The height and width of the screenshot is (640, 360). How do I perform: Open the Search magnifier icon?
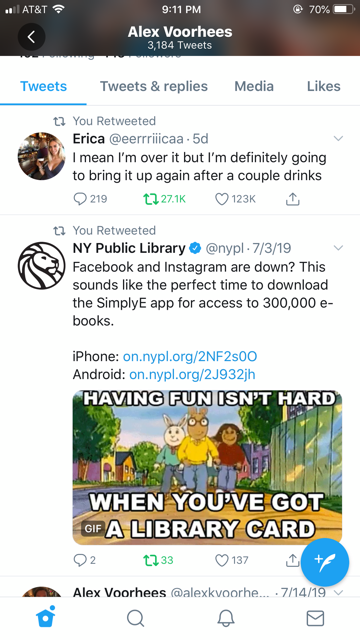pyautogui.click(x=136, y=618)
